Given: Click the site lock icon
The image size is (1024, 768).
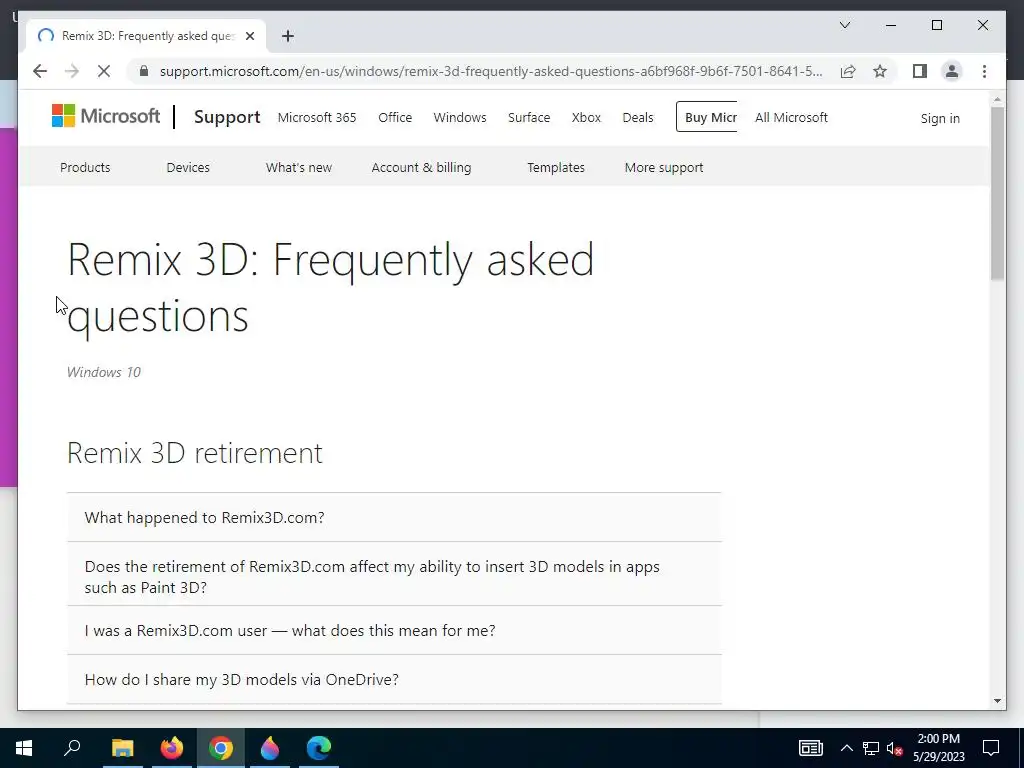Looking at the screenshot, I should [x=144, y=71].
